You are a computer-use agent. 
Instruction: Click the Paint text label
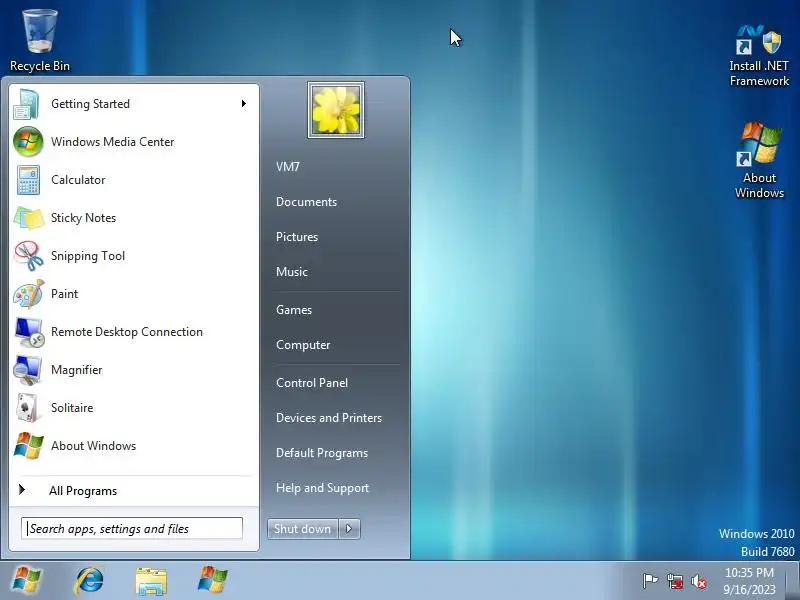64,294
